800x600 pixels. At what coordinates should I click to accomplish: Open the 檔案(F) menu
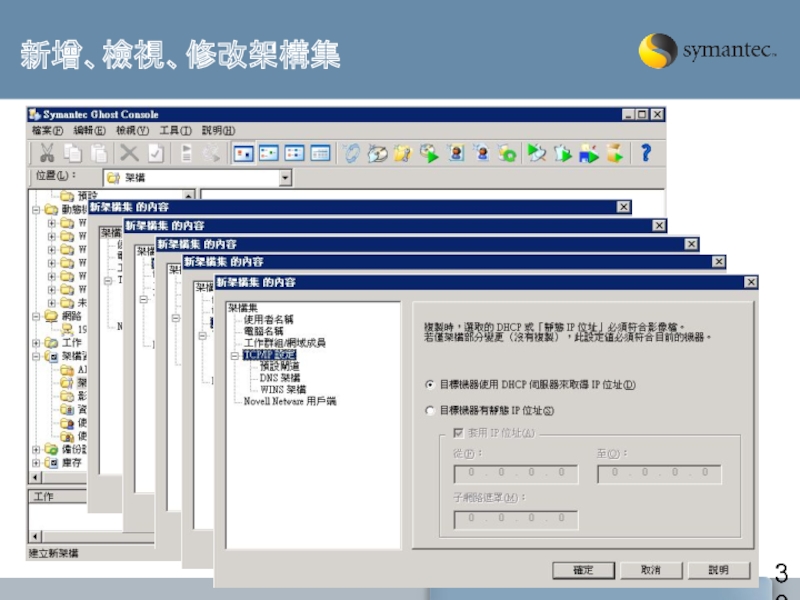point(47,131)
